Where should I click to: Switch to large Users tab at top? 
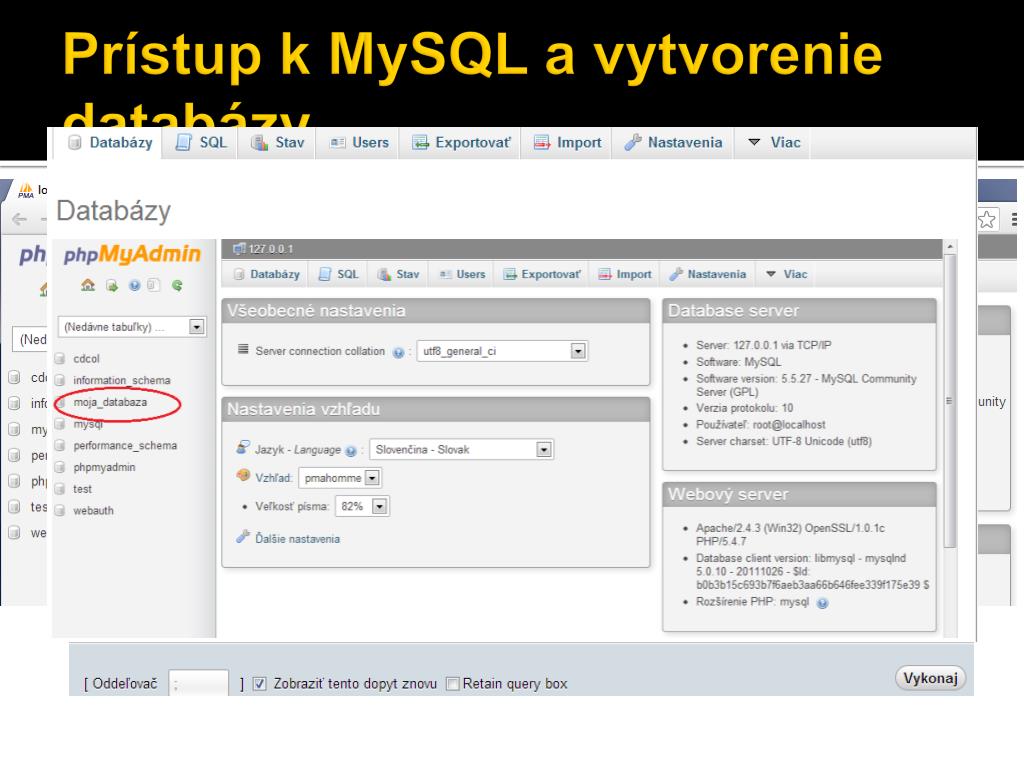359,142
